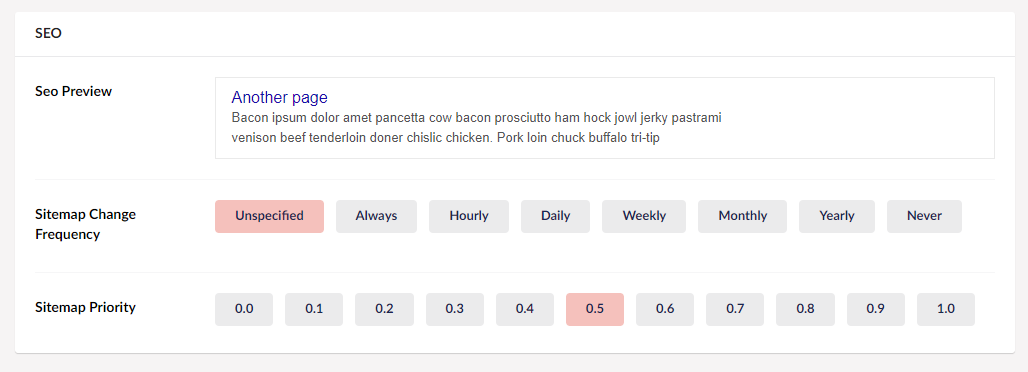
Task: Select Daily change frequency
Action: click(x=555, y=217)
